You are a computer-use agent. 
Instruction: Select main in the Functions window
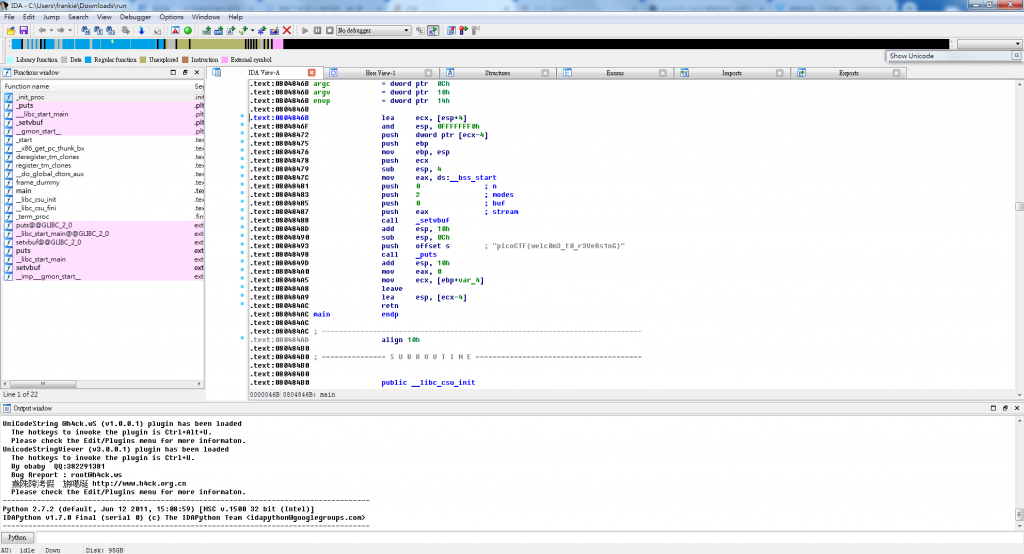click(24, 191)
